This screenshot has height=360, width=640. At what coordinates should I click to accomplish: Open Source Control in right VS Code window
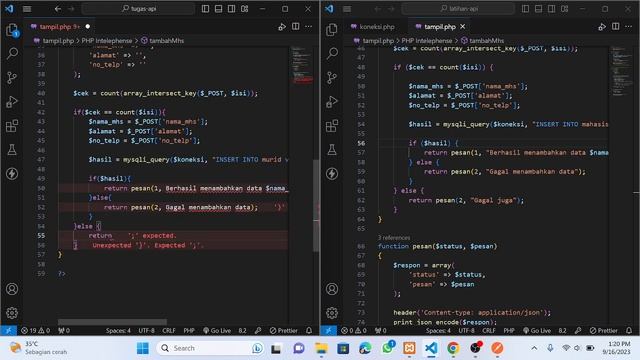pyautogui.click(x=332, y=77)
